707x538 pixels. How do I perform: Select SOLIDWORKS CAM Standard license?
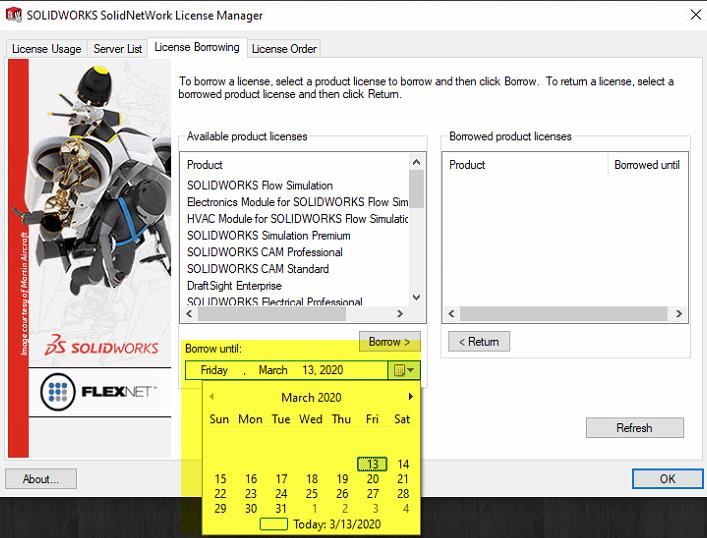tap(258, 269)
